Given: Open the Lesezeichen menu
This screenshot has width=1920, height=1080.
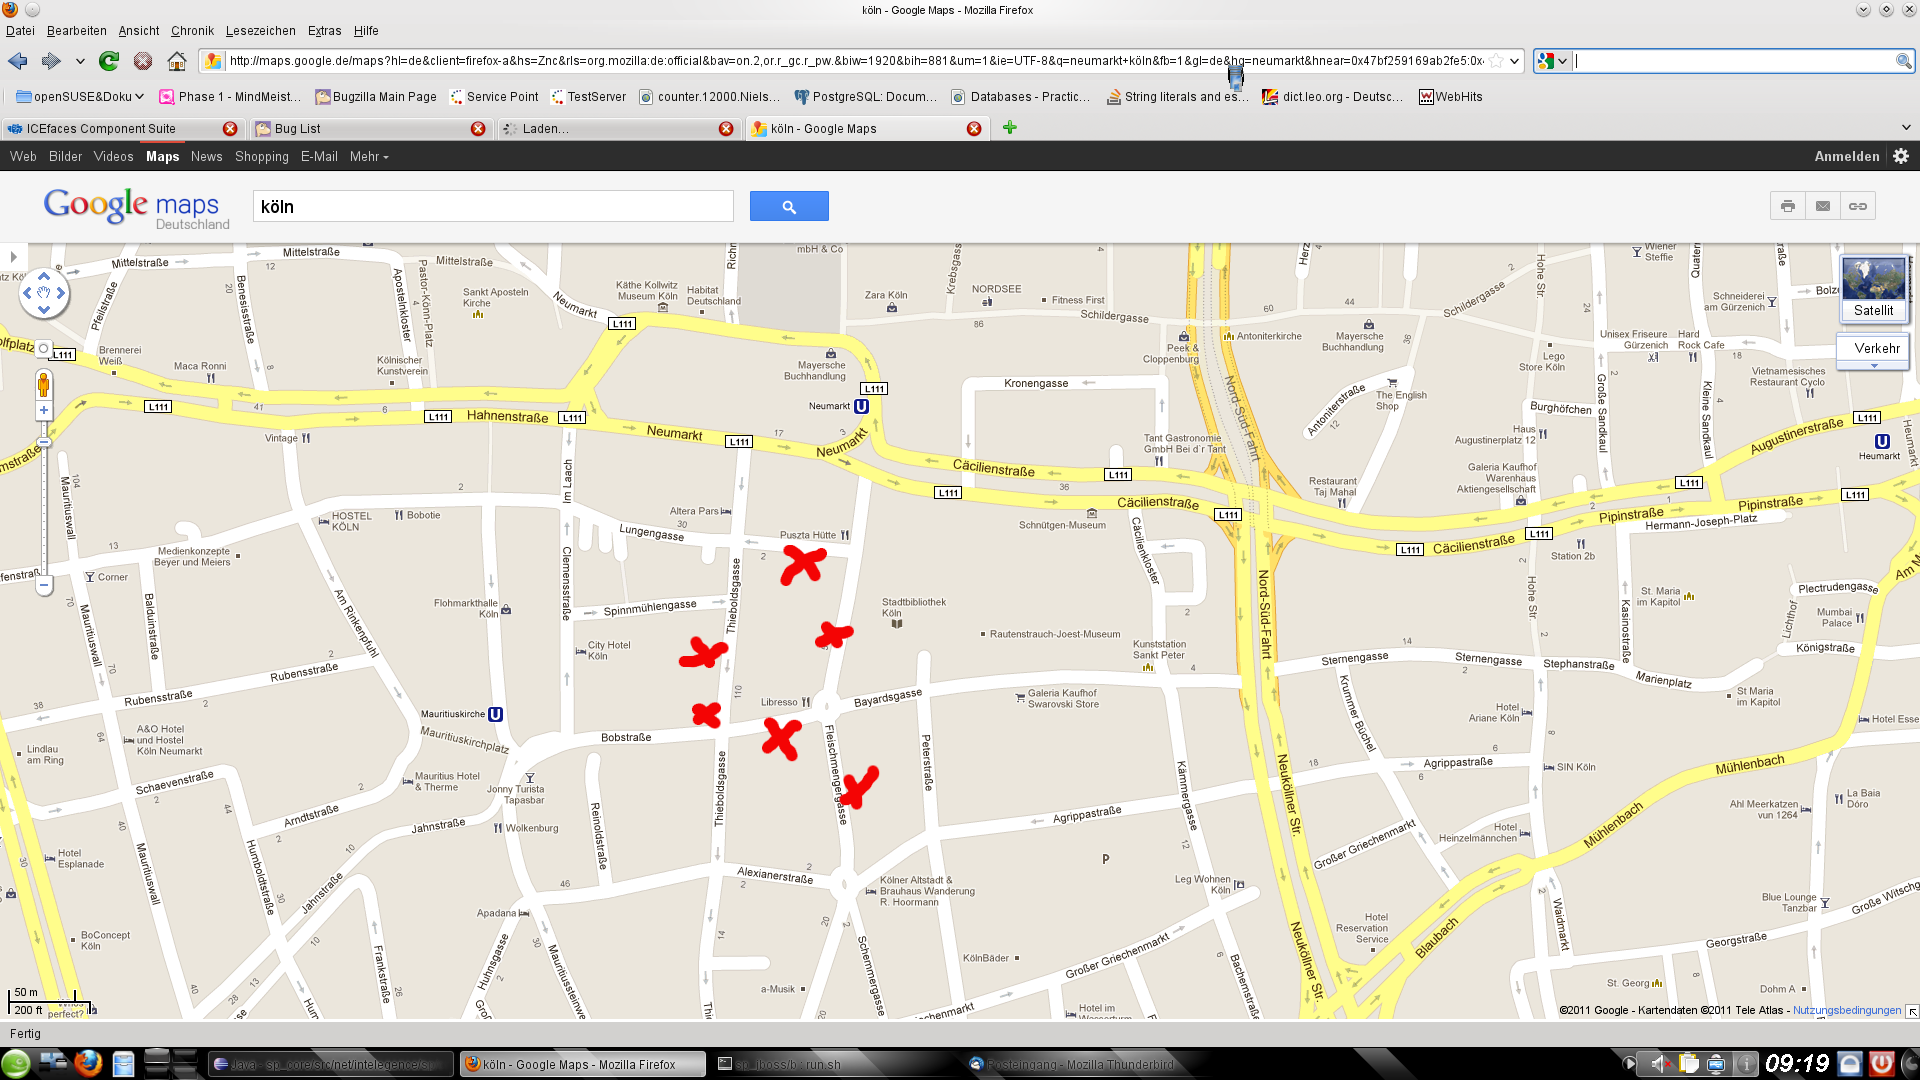Looking at the screenshot, I should coord(260,31).
